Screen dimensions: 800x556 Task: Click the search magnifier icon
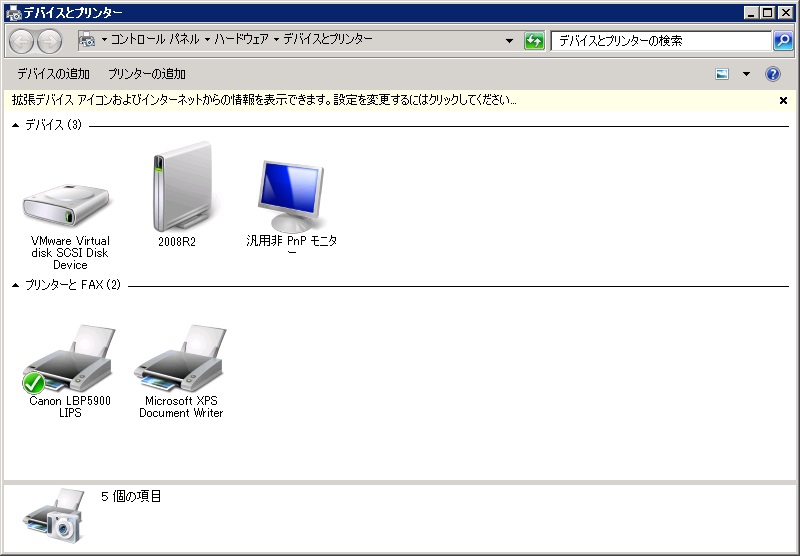pos(783,41)
